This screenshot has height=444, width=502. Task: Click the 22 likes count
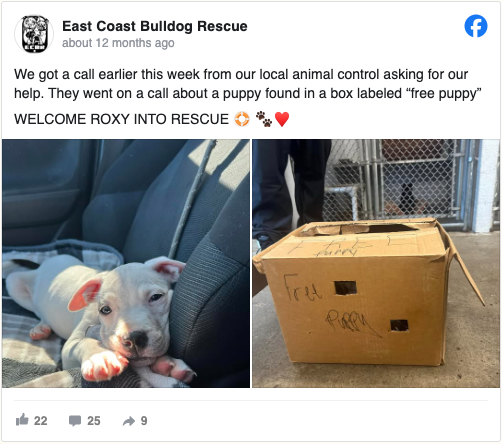pos(40,421)
